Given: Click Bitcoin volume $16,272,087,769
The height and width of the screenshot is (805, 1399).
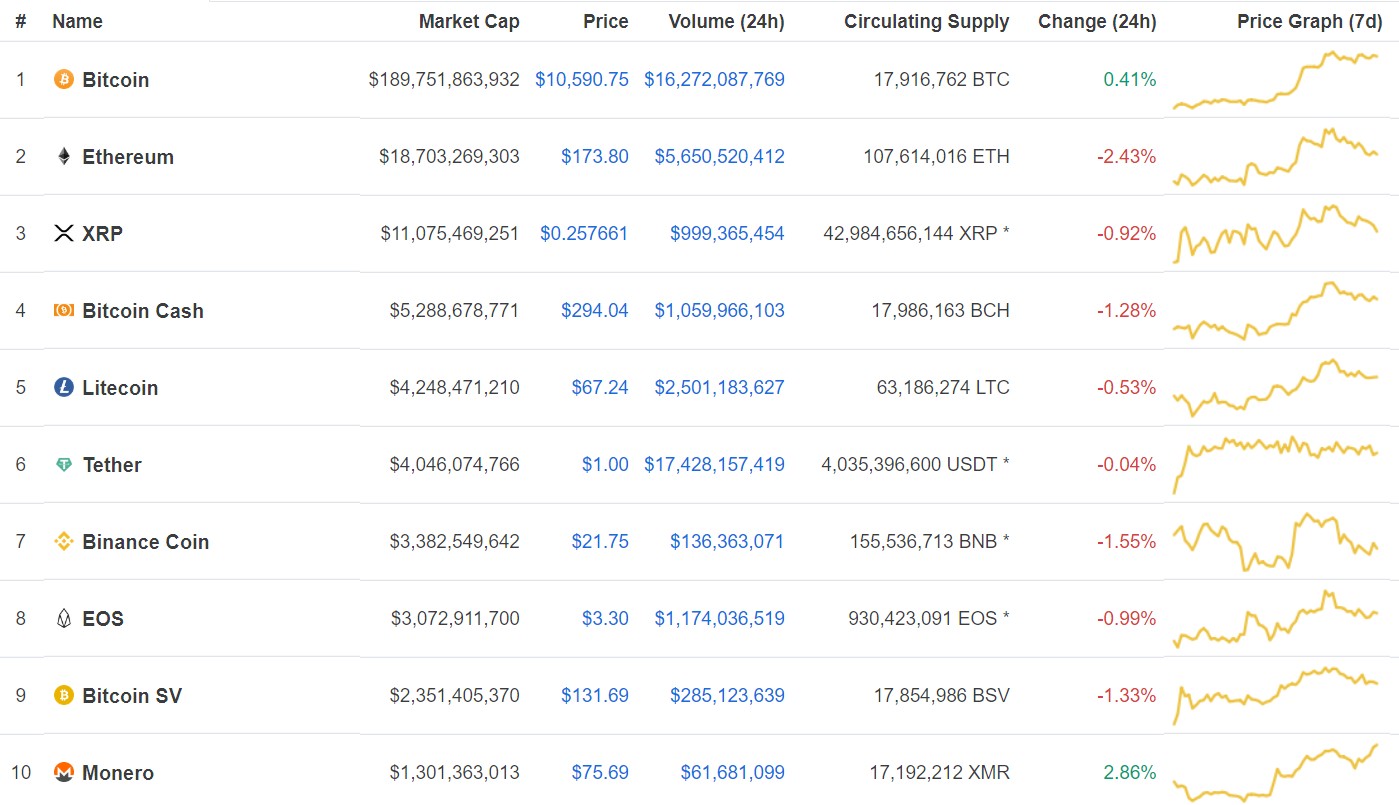Looking at the screenshot, I should [714, 79].
